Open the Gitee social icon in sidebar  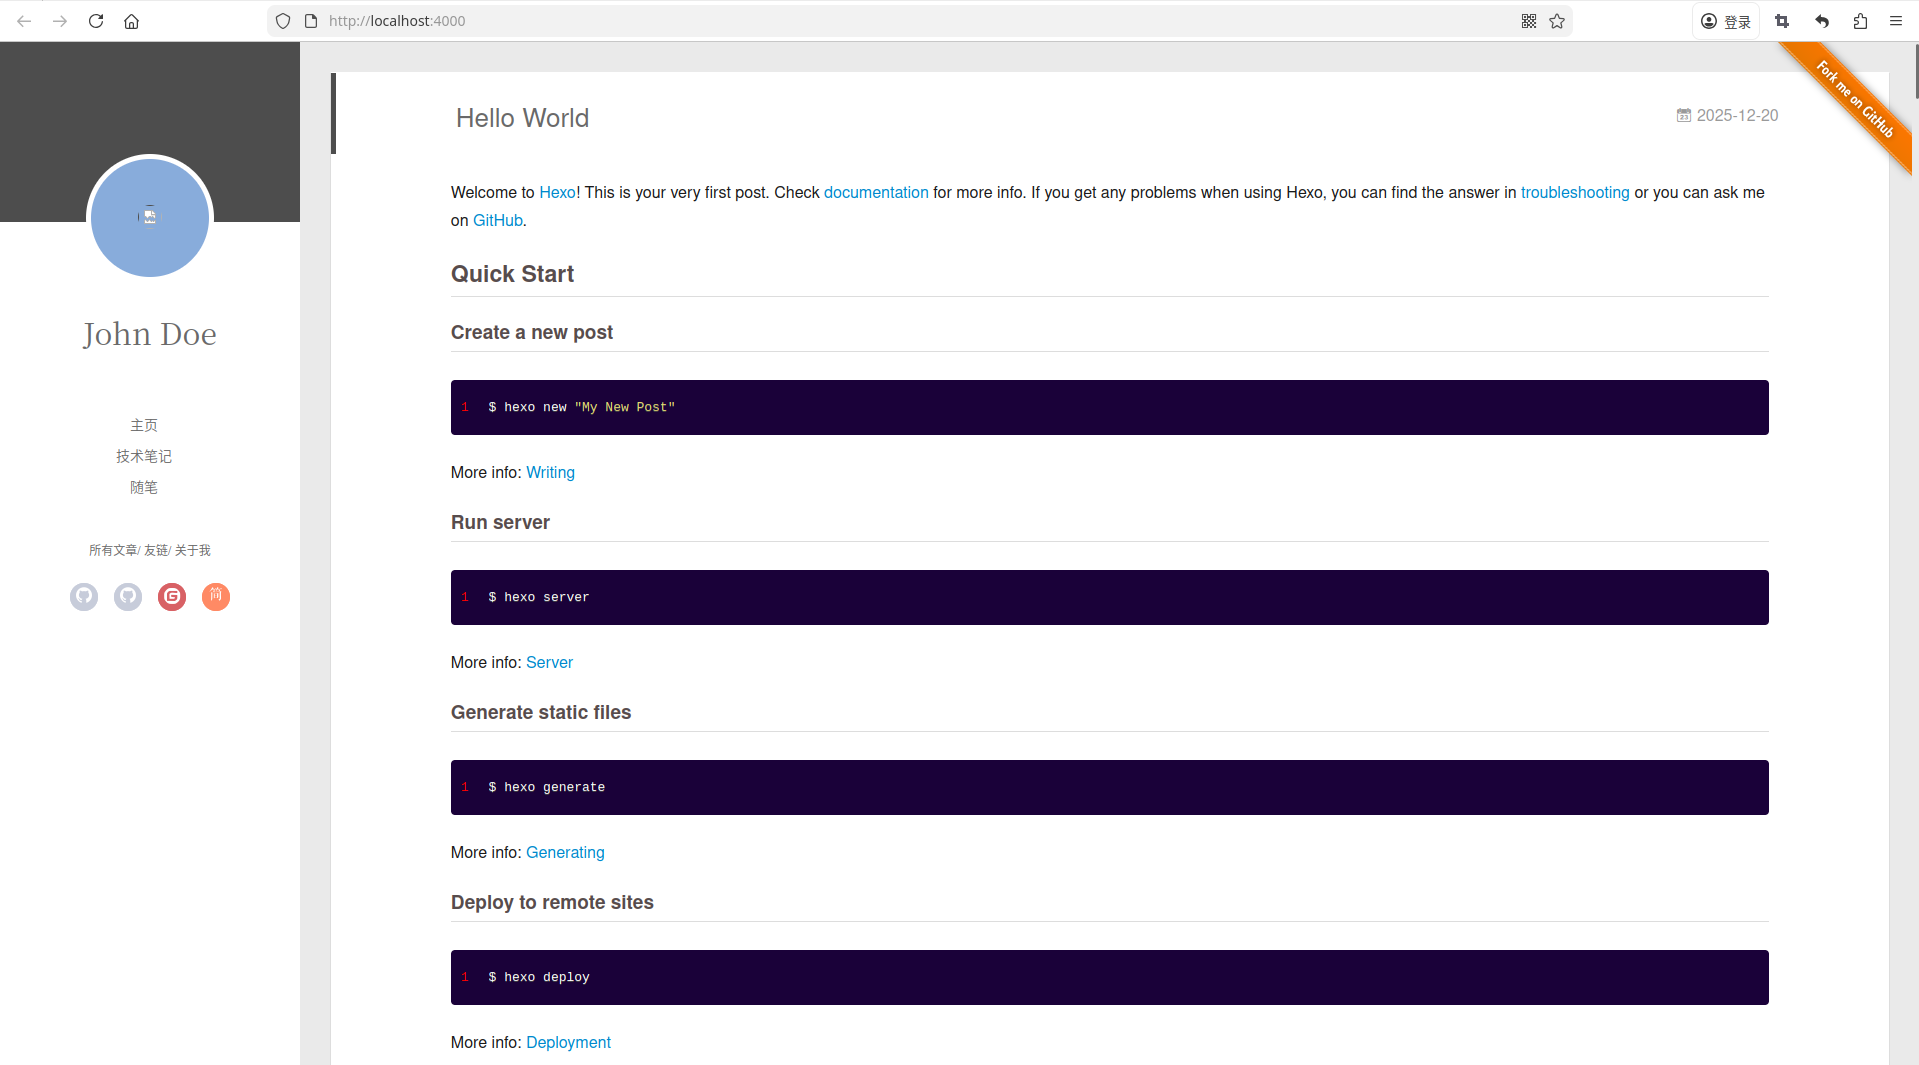172,597
